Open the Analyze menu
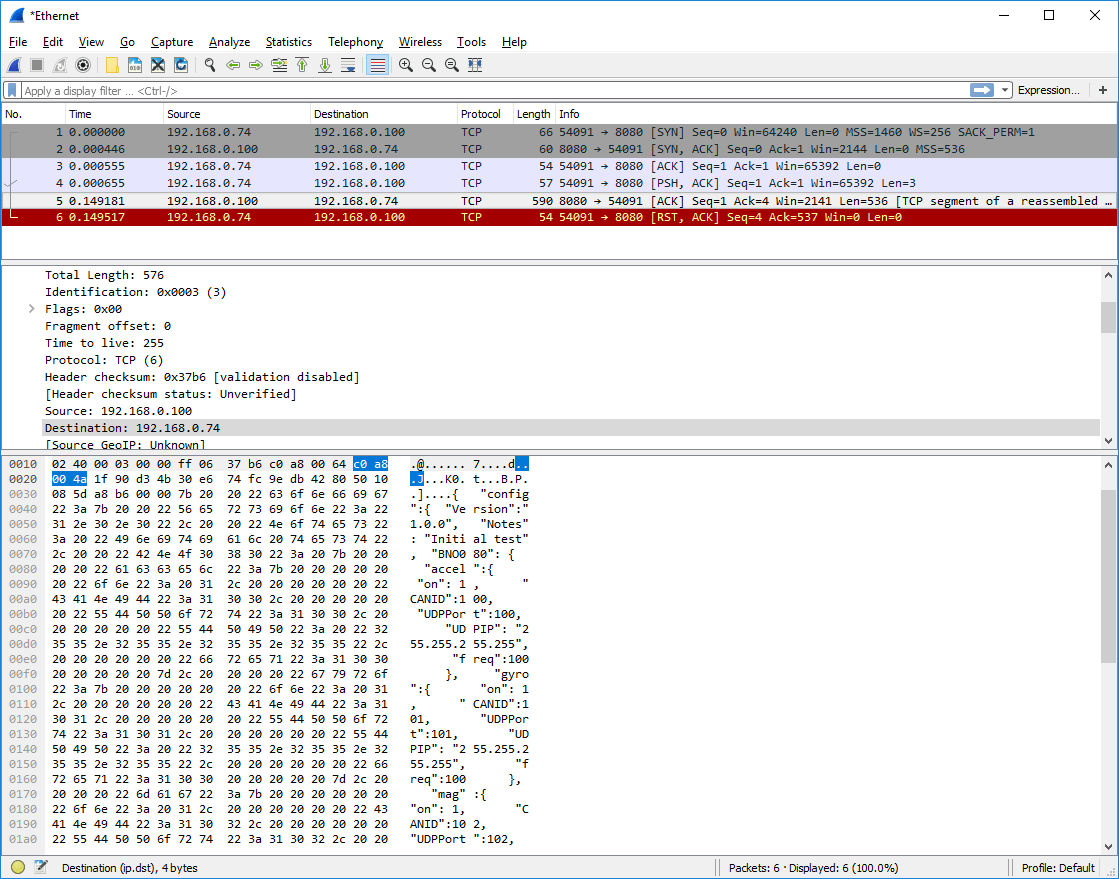The width and height of the screenshot is (1119, 879). (229, 42)
